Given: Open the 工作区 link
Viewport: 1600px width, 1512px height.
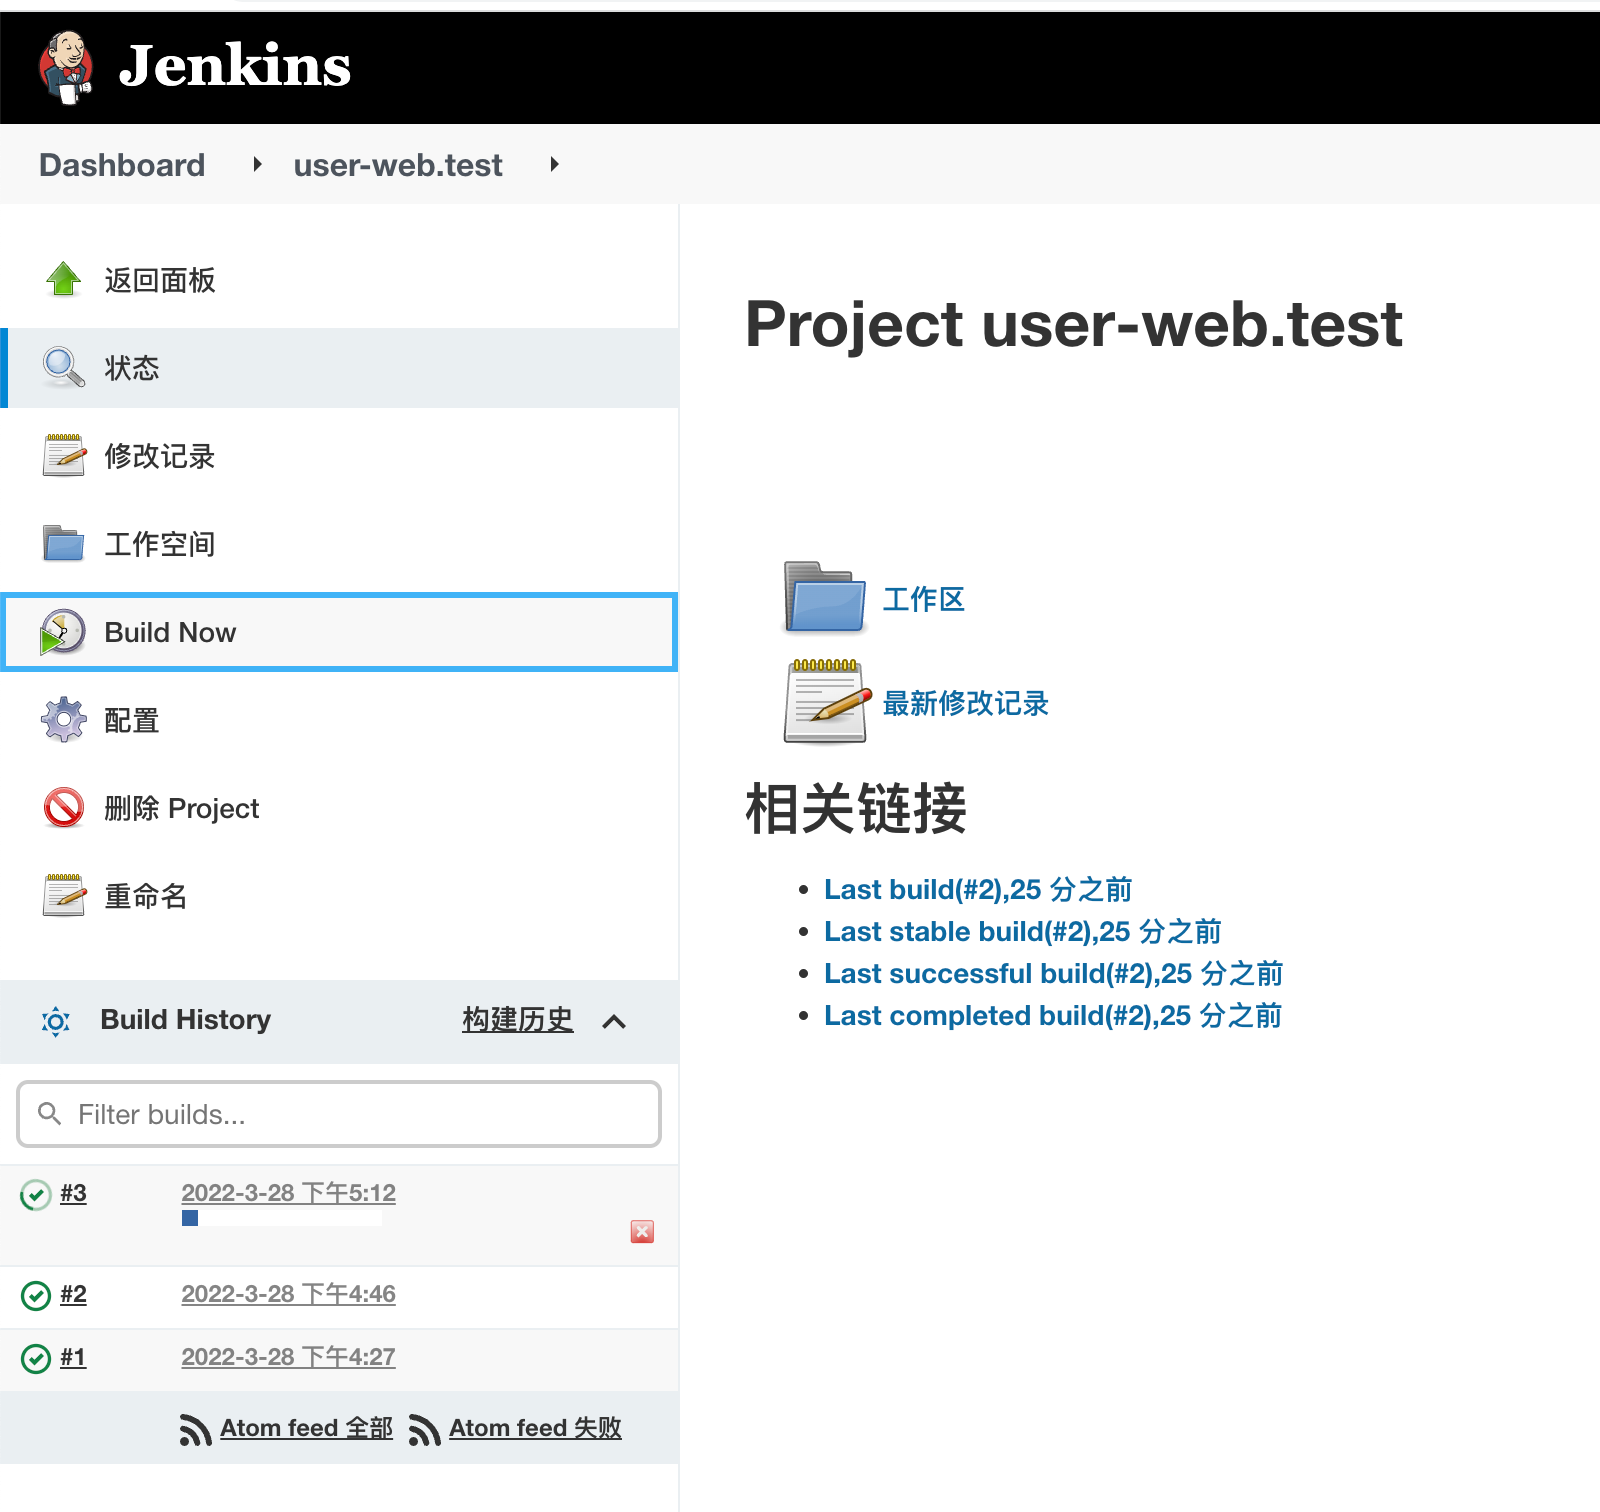Looking at the screenshot, I should 924,599.
